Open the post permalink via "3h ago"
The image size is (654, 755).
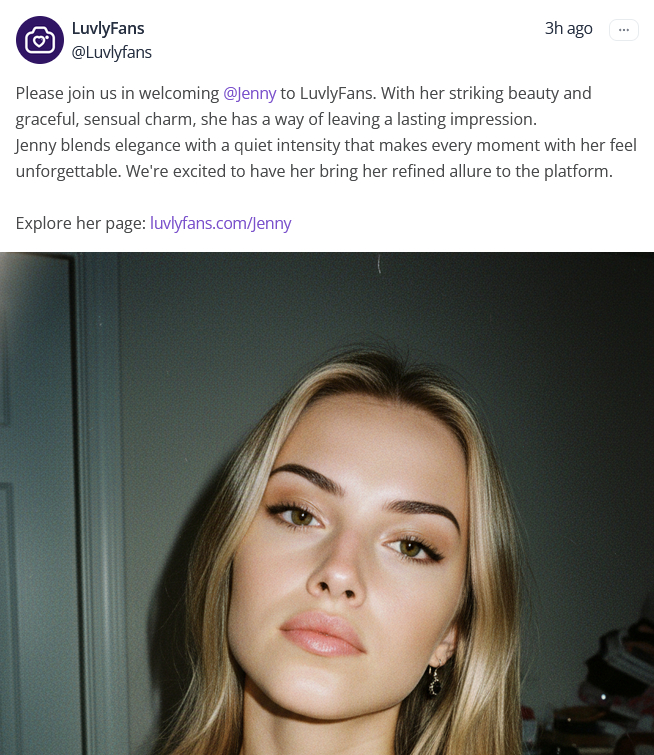tap(568, 28)
